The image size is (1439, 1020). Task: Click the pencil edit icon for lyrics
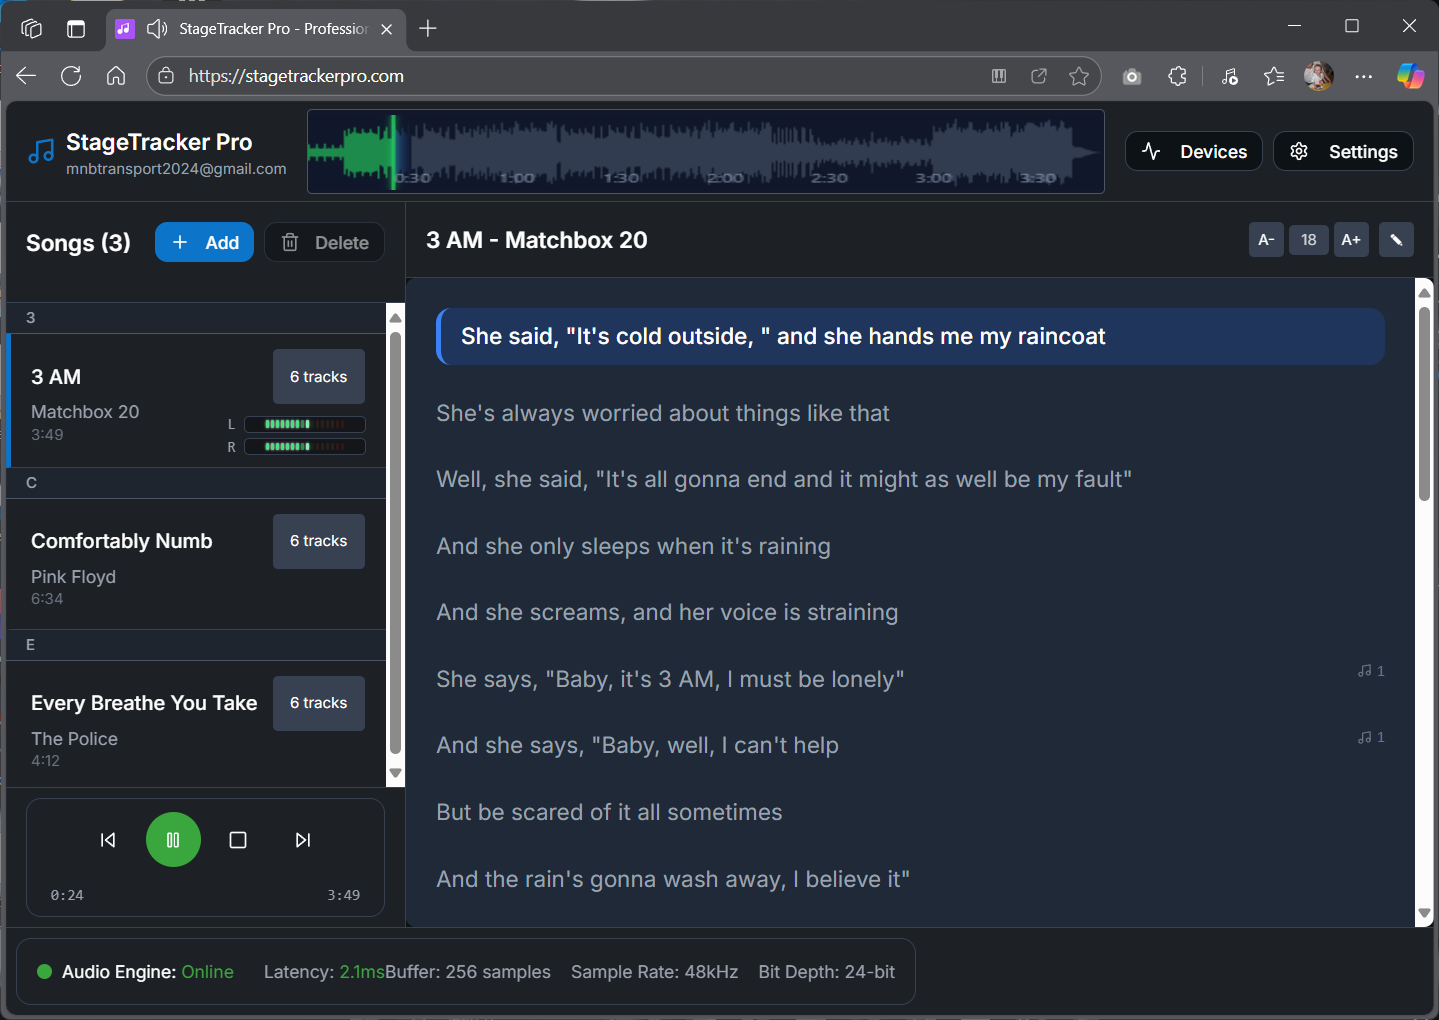[x=1396, y=239]
